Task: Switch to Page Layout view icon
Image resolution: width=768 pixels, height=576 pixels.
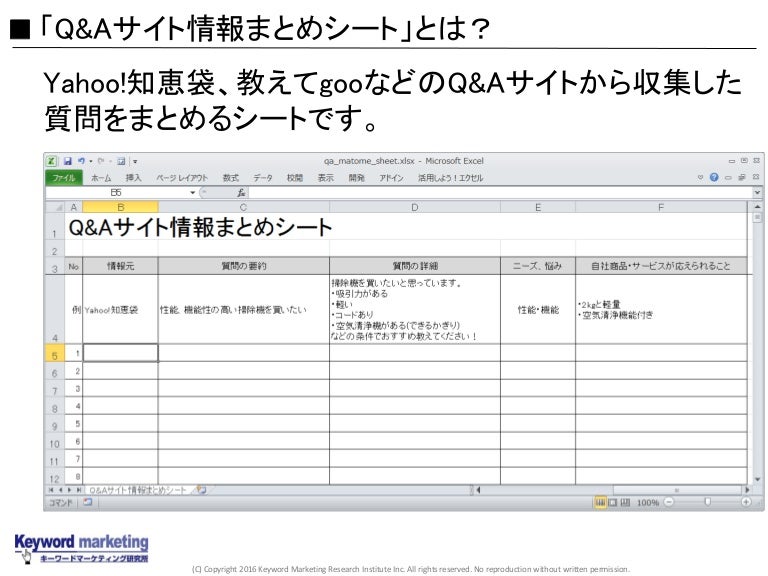Action: click(x=613, y=503)
